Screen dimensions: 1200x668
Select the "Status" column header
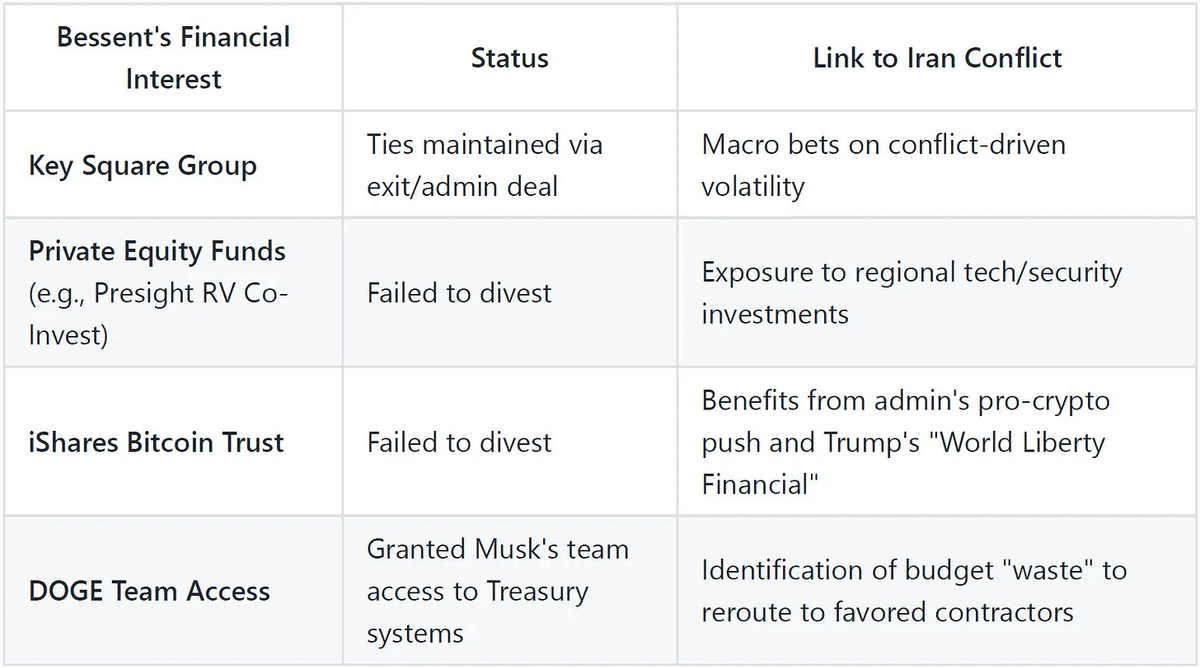click(x=509, y=58)
